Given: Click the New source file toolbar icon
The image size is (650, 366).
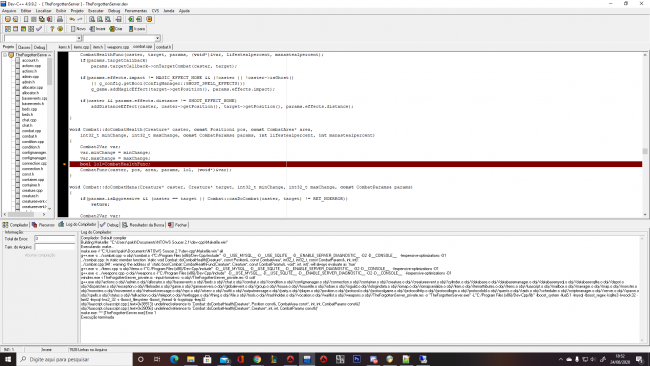Looking at the screenshot, I should coord(26,19).
